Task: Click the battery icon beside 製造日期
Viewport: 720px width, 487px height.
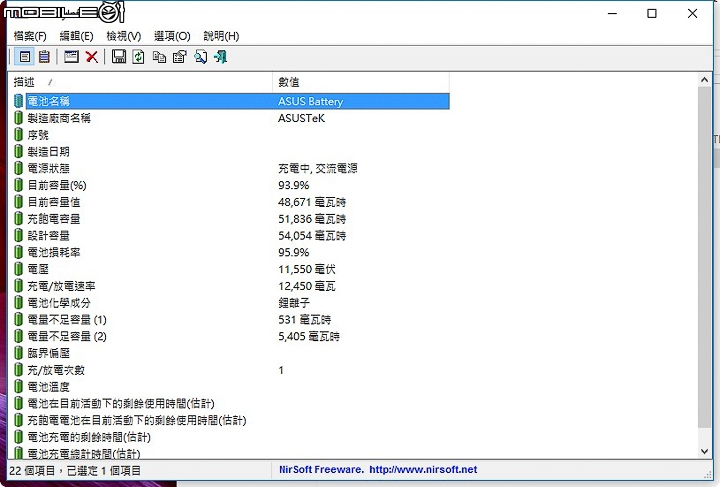Action: point(18,151)
